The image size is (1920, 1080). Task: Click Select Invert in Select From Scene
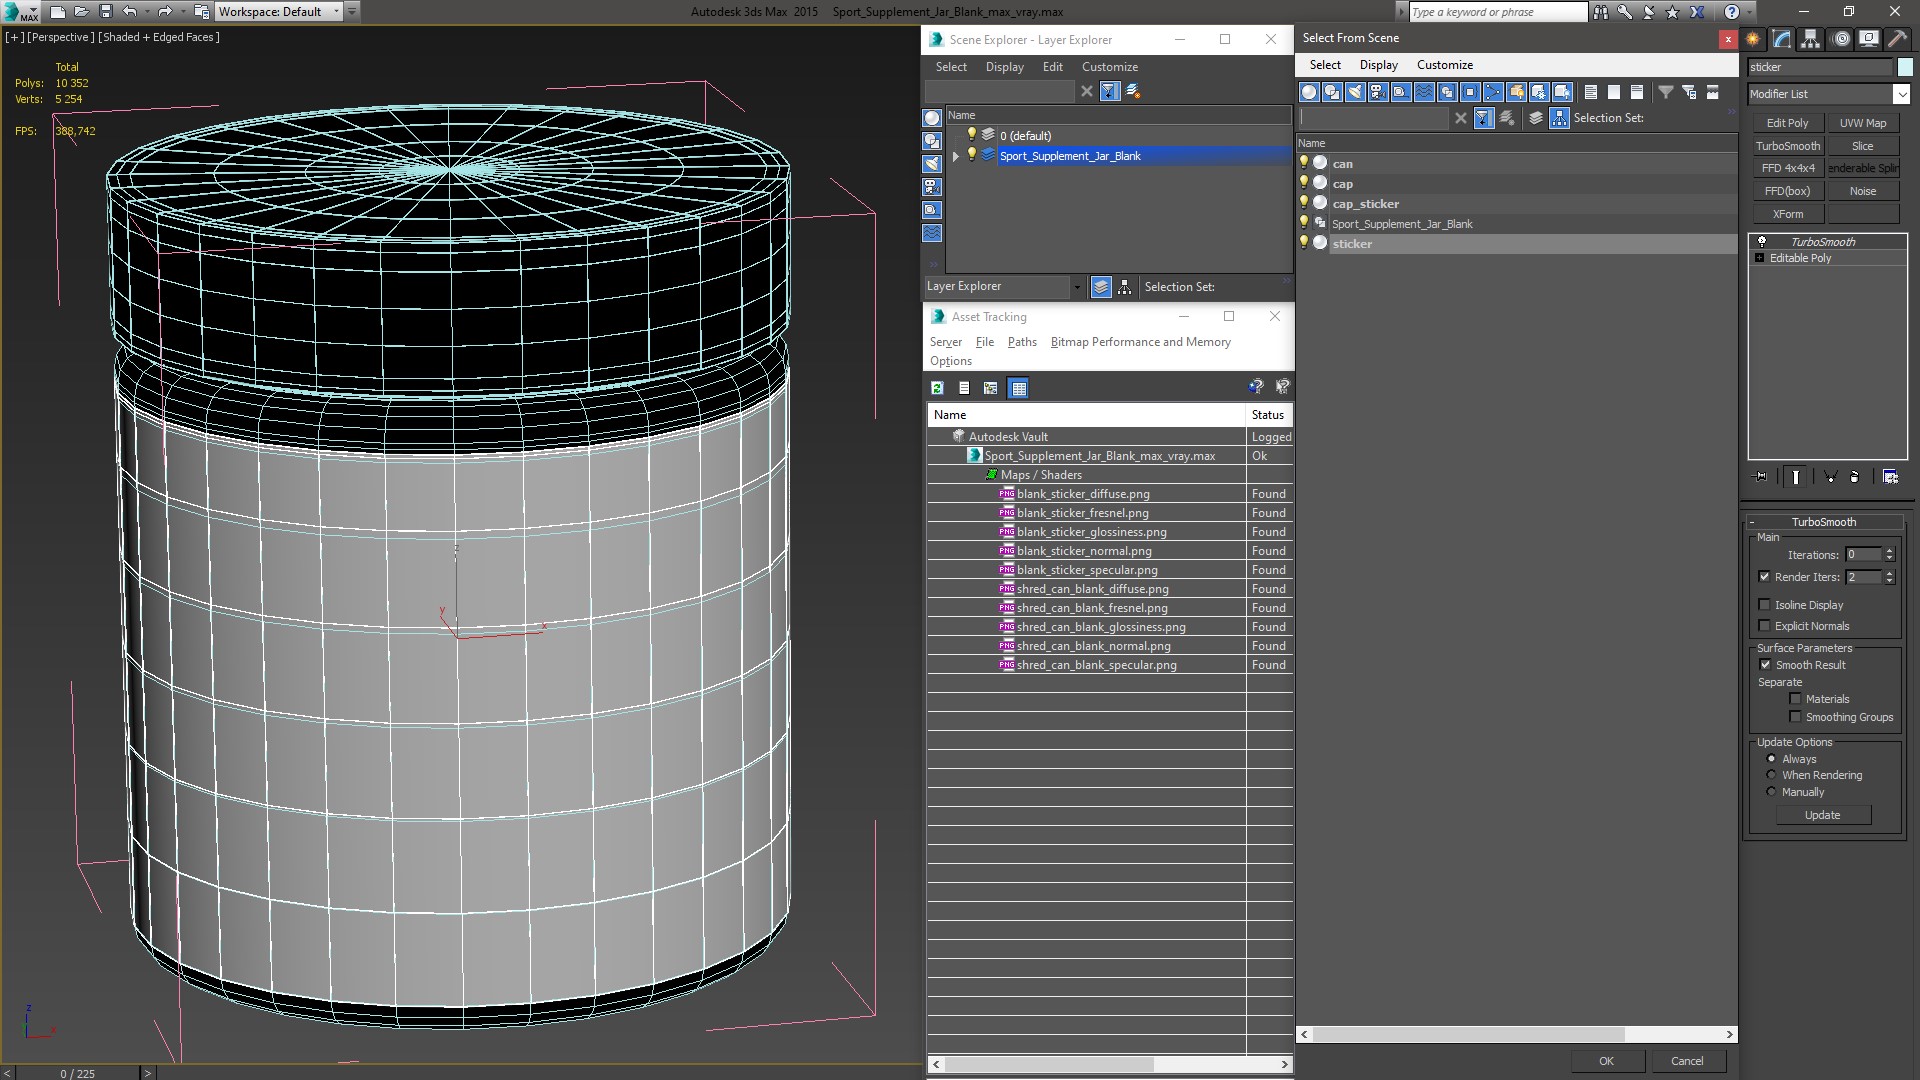[x=1637, y=92]
